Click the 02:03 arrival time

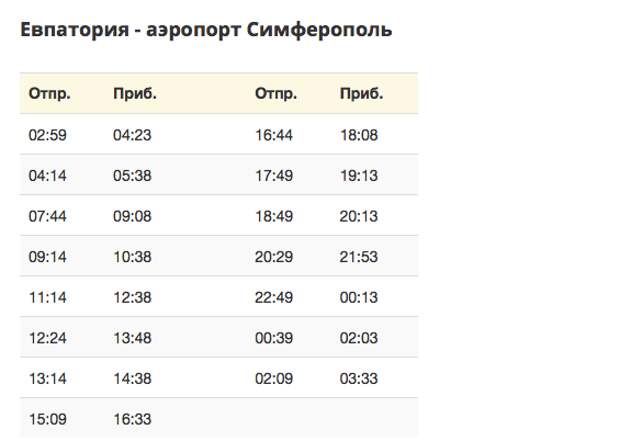coord(359,338)
